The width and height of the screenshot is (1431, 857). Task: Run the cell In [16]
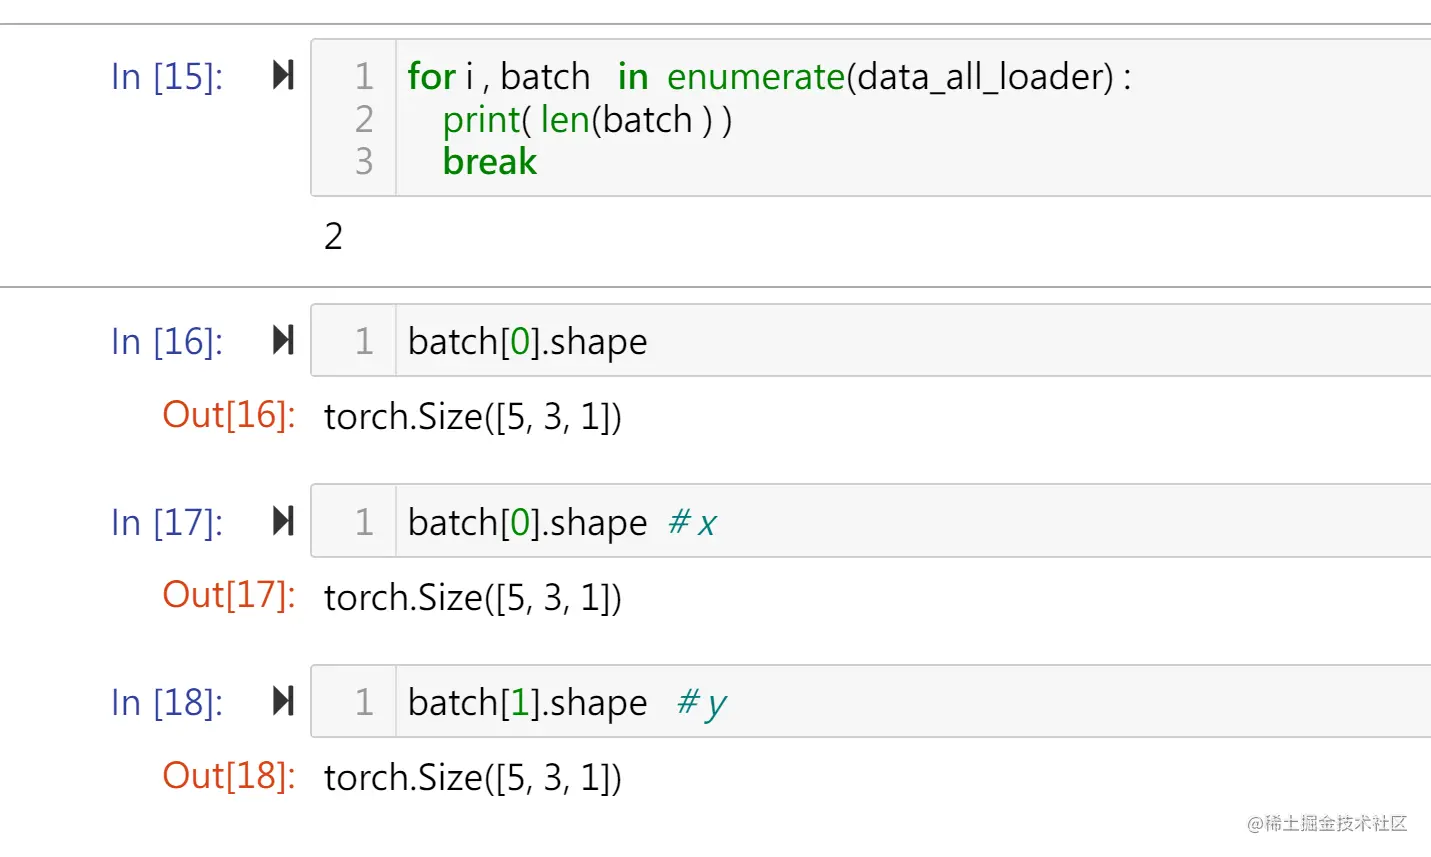click(283, 341)
